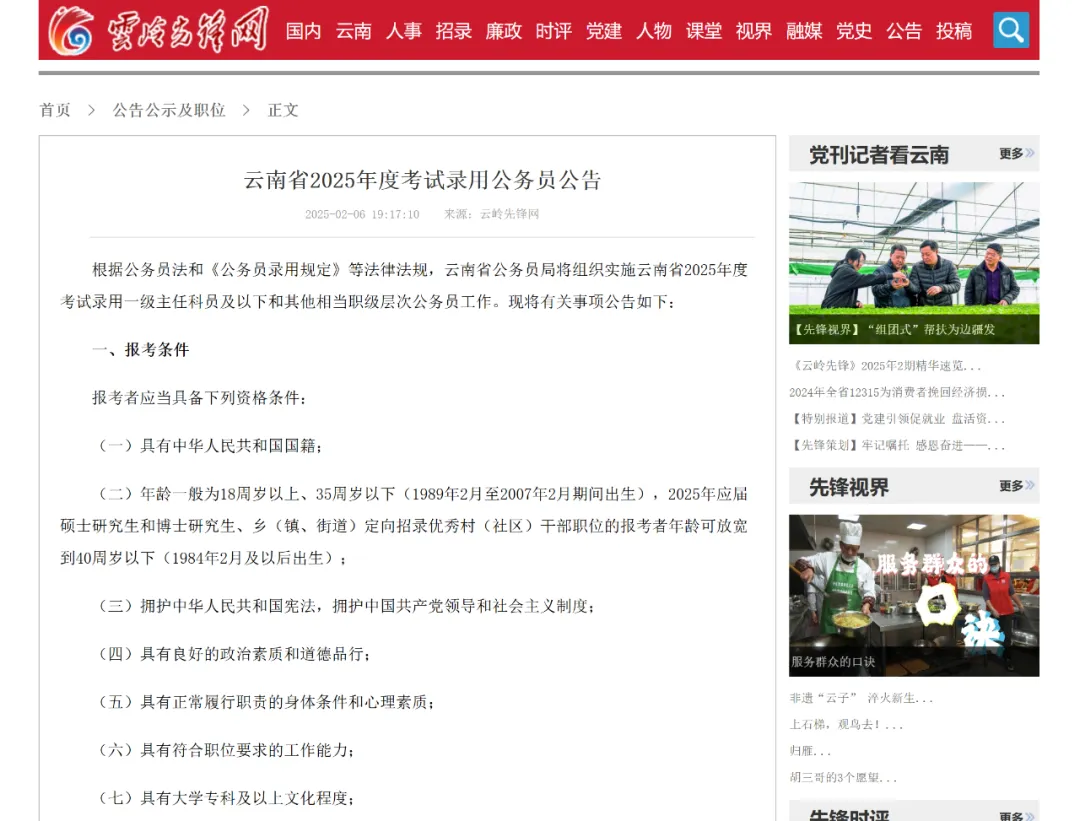Screen dimensions: 1080x821
Task: Click the 服务群众的口诀 video thumbnail
Action: click(x=913, y=595)
